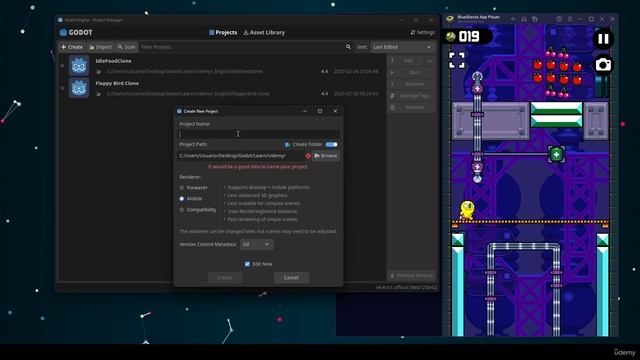The width and height of the screenshot is (640, 360).
Task: Click the Scan projects toolbar button
Action: coord(127,47)
